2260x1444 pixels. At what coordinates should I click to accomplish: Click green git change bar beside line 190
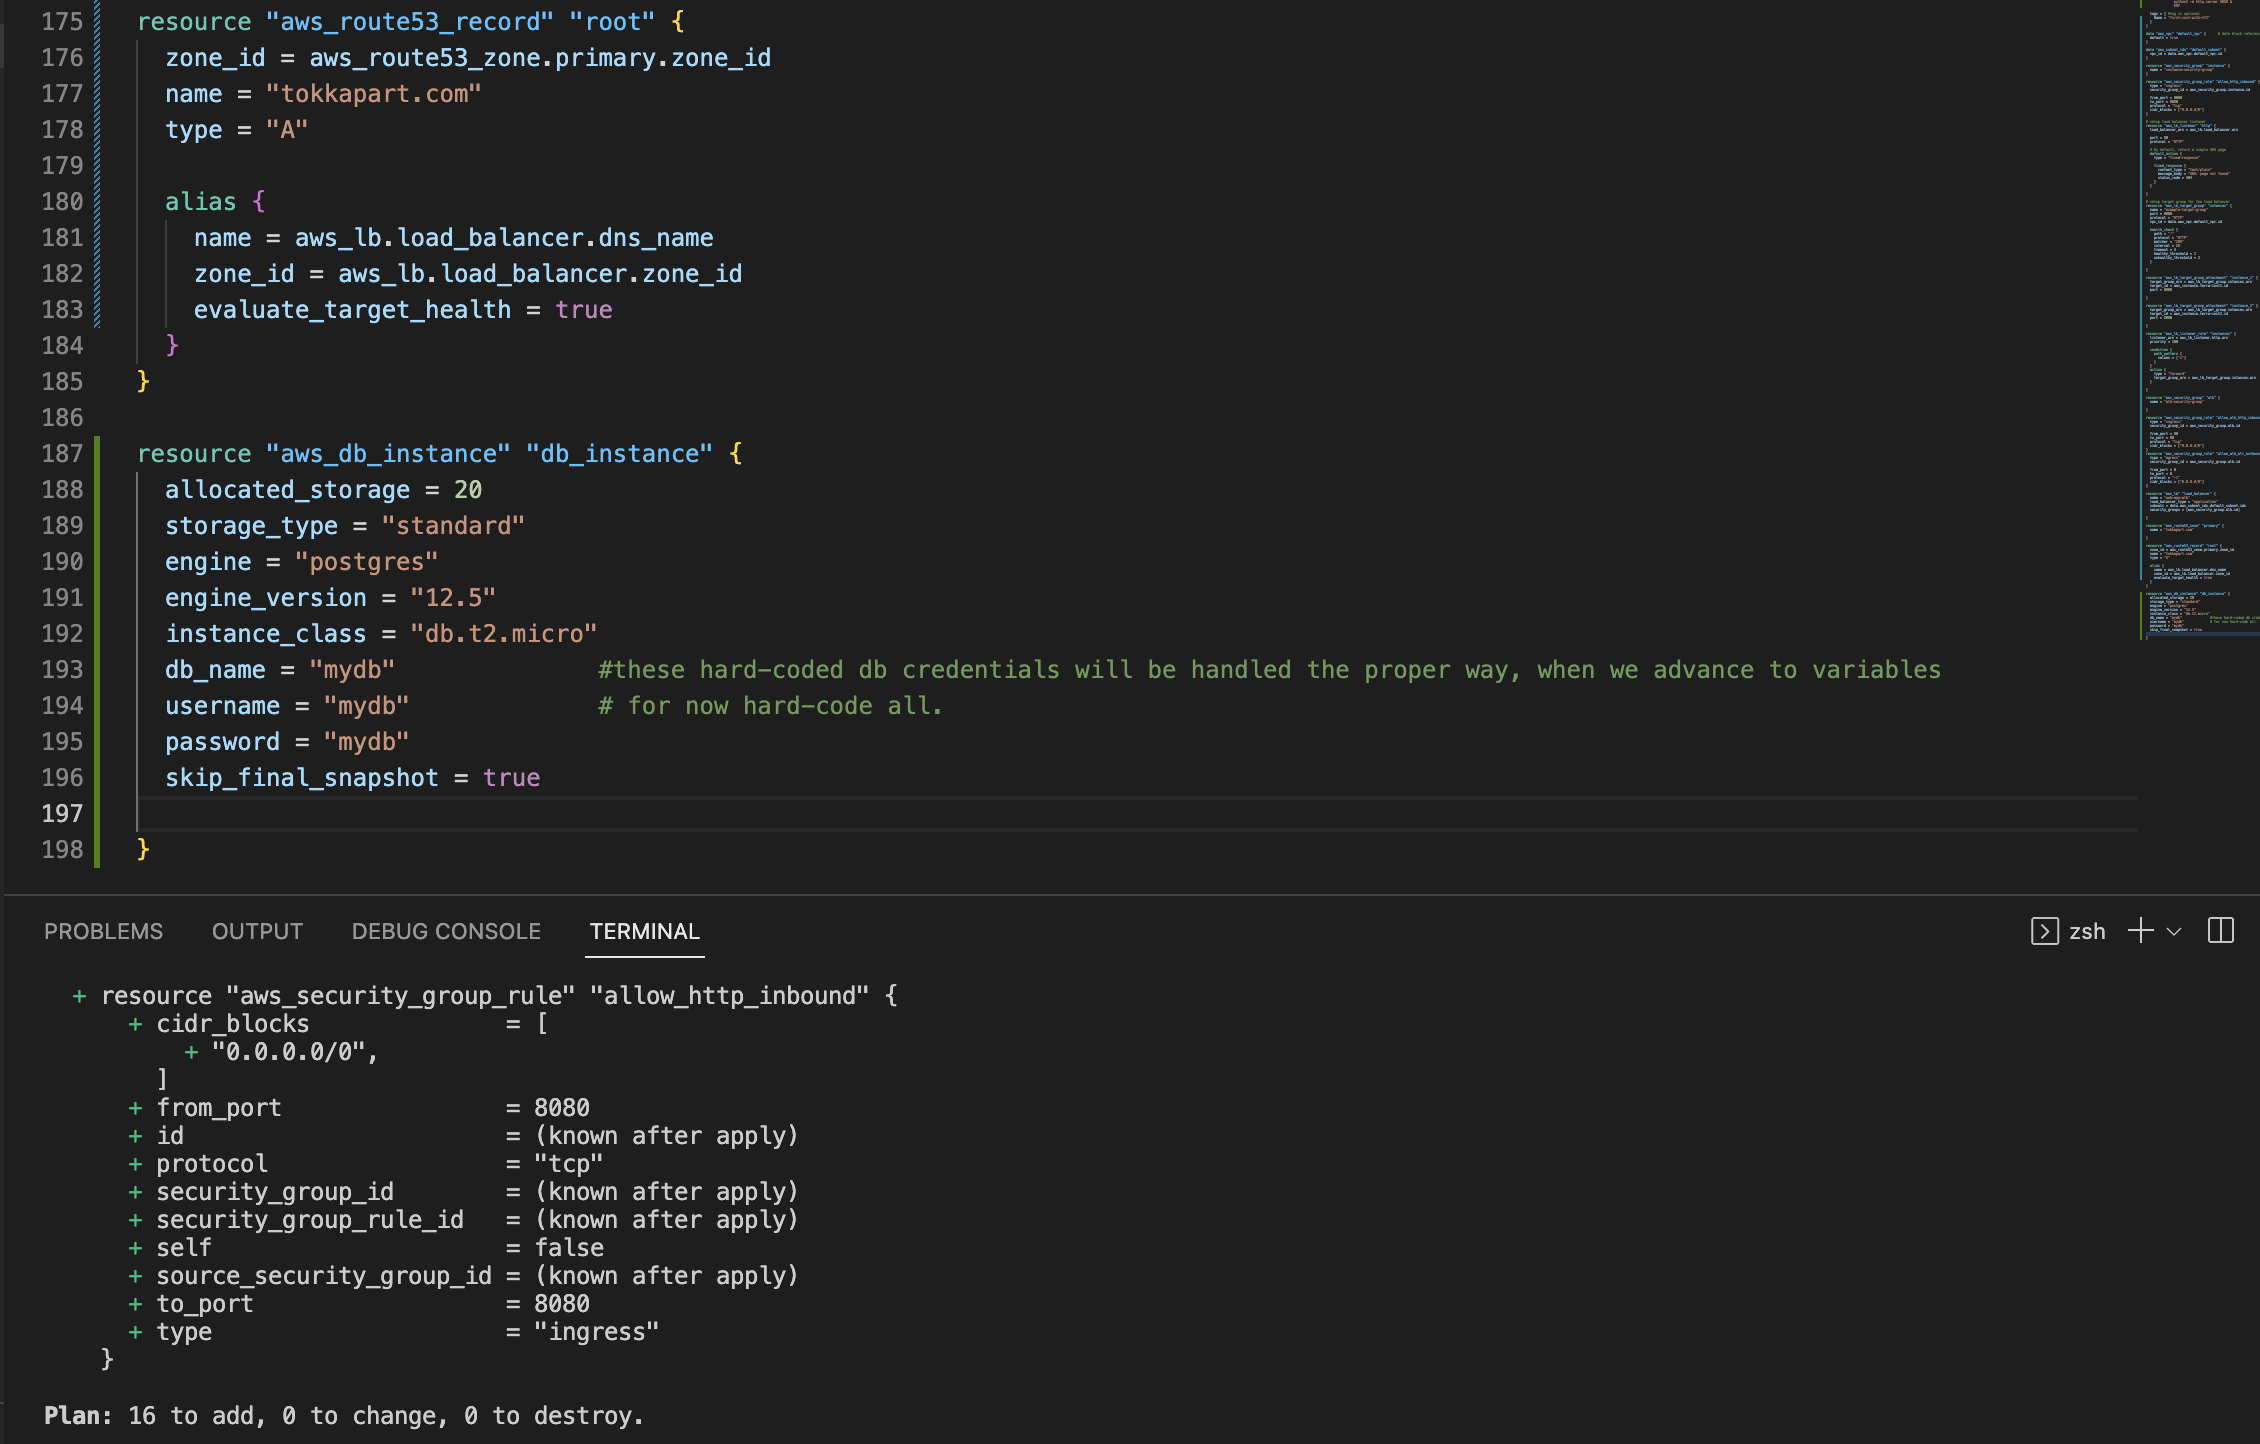click(x=97, y=562)
